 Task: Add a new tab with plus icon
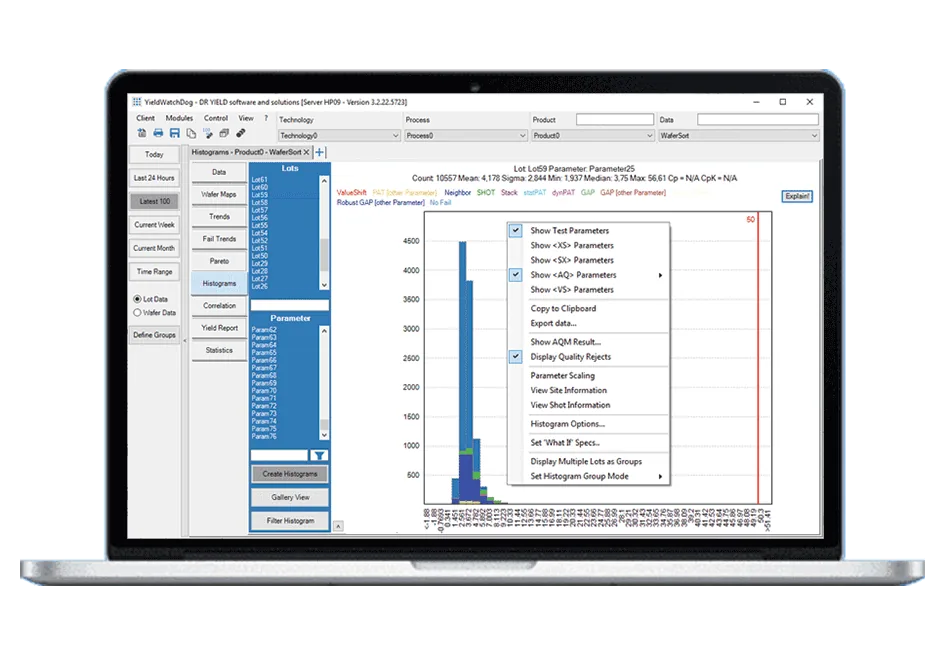coord(319,152)
